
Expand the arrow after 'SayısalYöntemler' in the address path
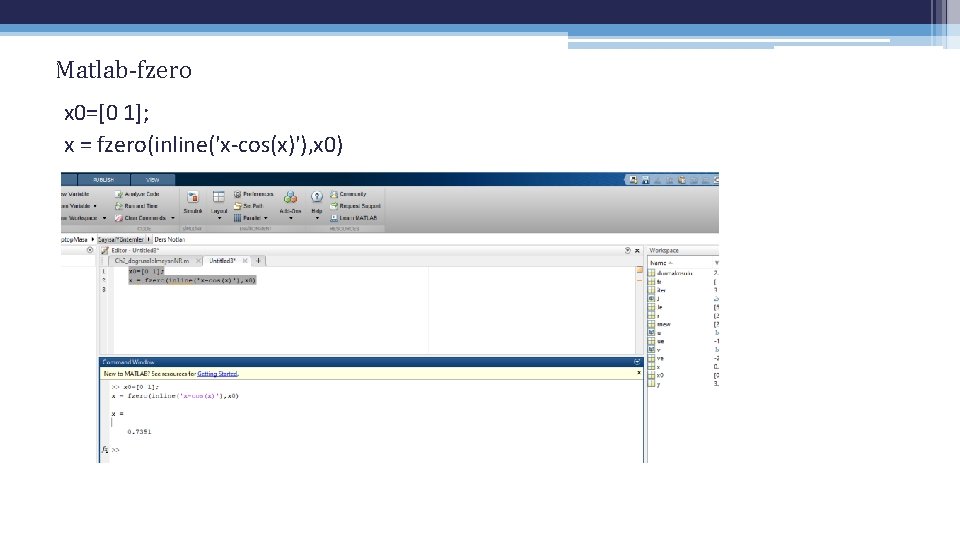pos(149,239)
